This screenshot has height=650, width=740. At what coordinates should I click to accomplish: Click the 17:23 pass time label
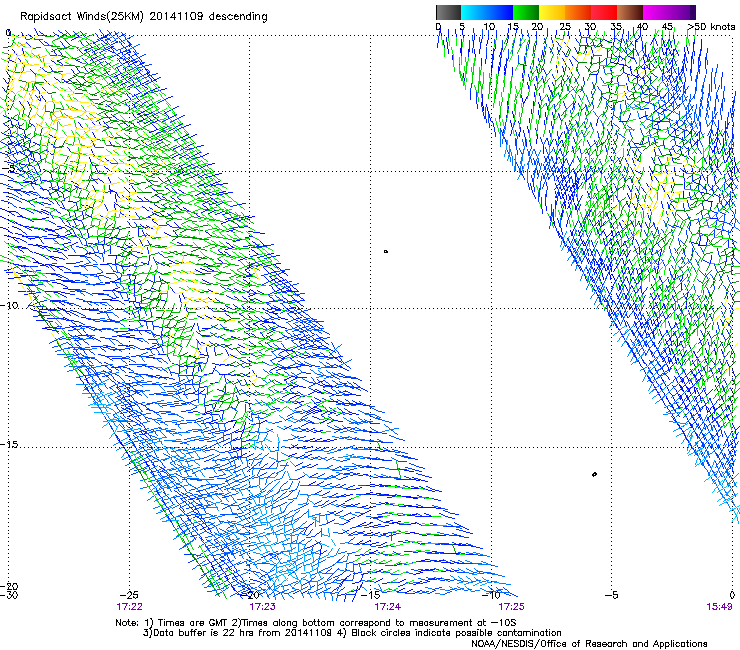(262, 607)
